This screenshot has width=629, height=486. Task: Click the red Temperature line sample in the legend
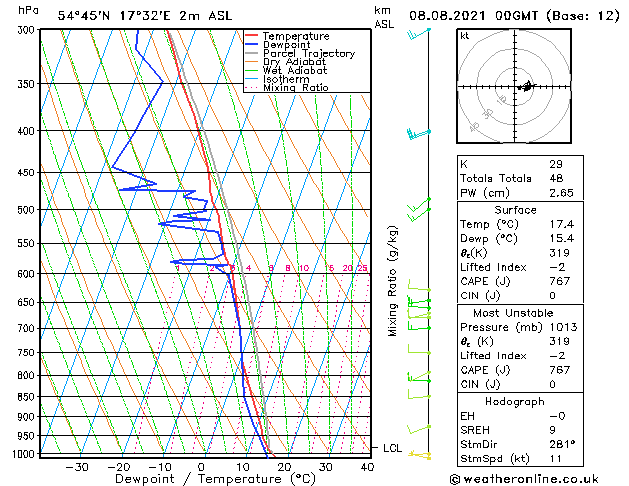pyautogui.click(x=251, y=36)
